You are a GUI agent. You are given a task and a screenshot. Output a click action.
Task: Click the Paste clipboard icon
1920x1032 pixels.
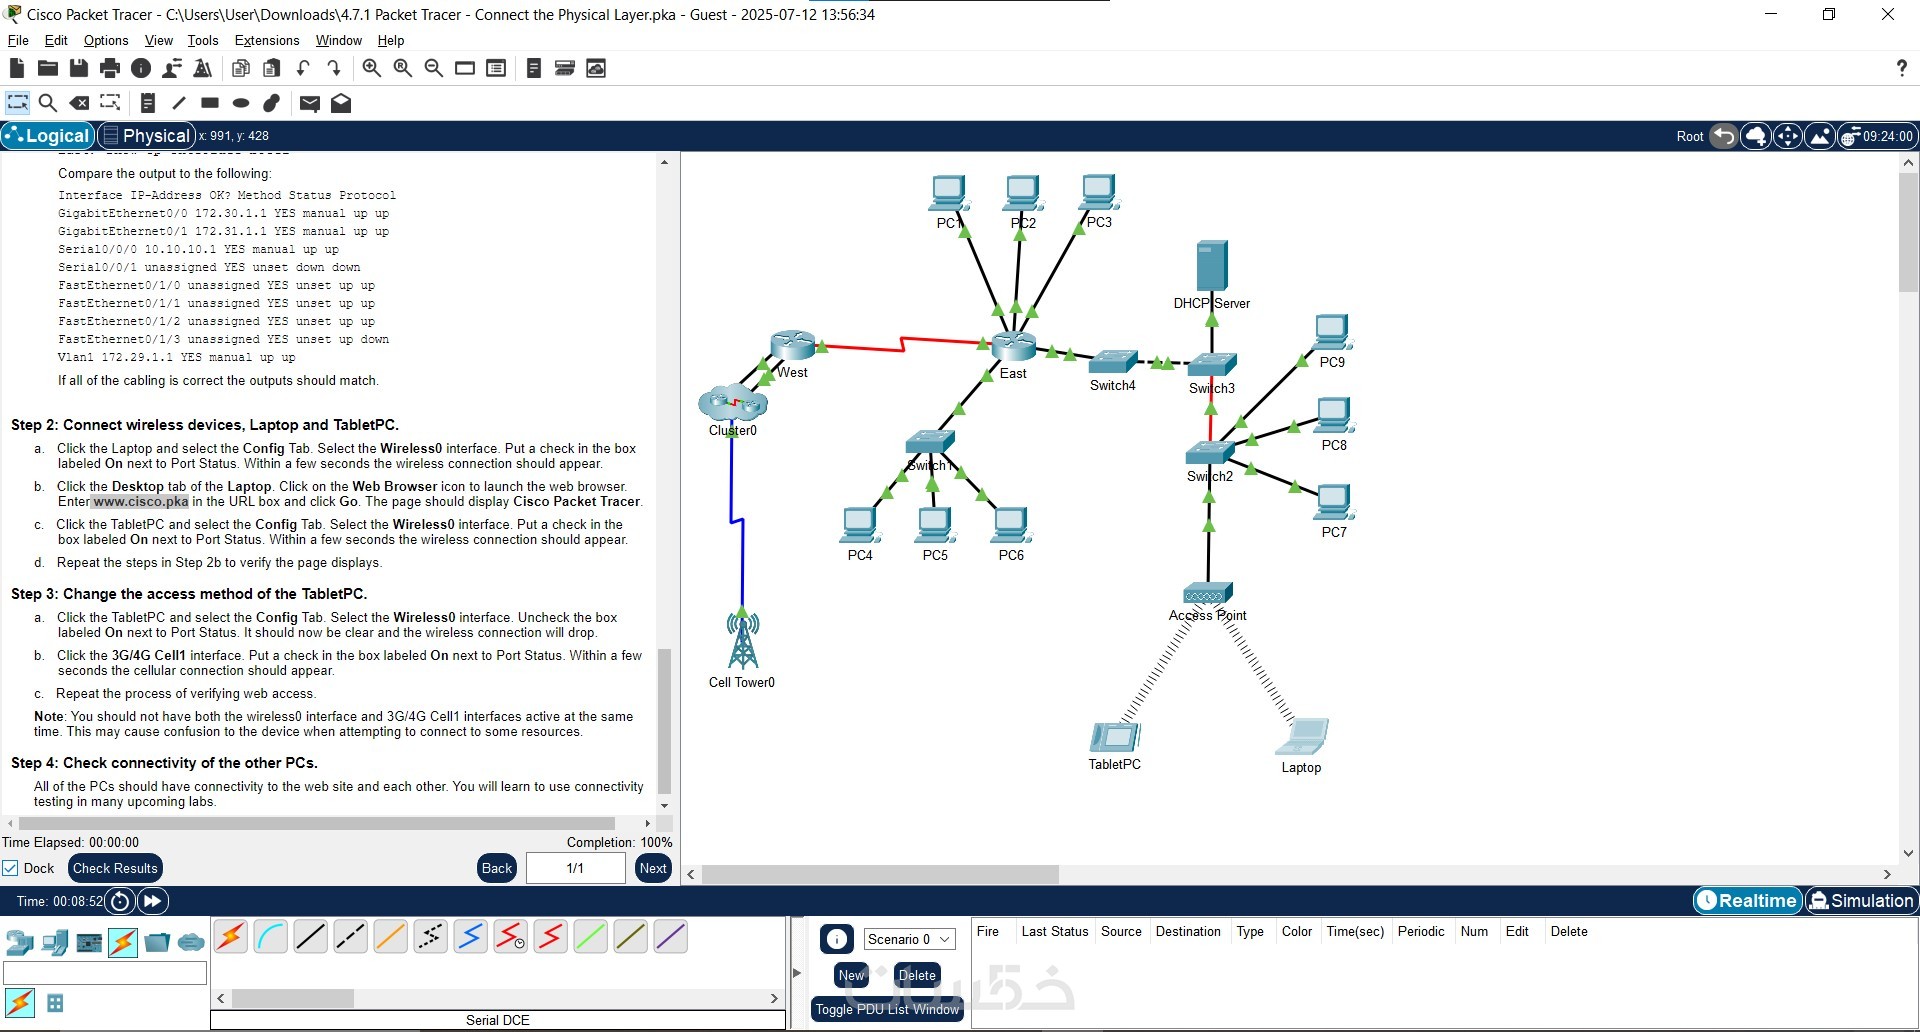pyautogui.click(x=271, y=68)
